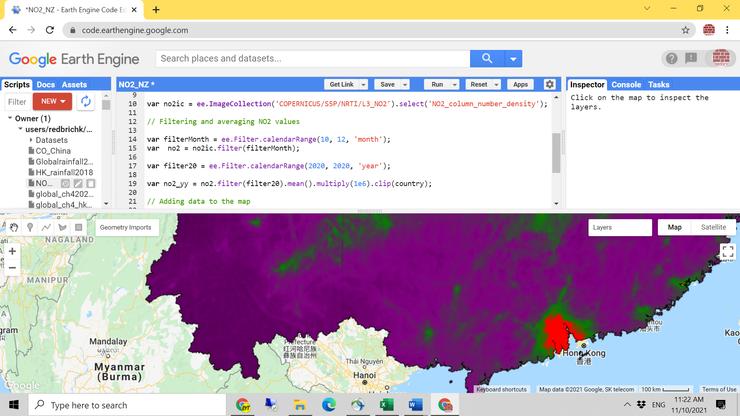Select the pan hand map tool
Viewport: 740px width, 416px height.
[x=13, y=227]
